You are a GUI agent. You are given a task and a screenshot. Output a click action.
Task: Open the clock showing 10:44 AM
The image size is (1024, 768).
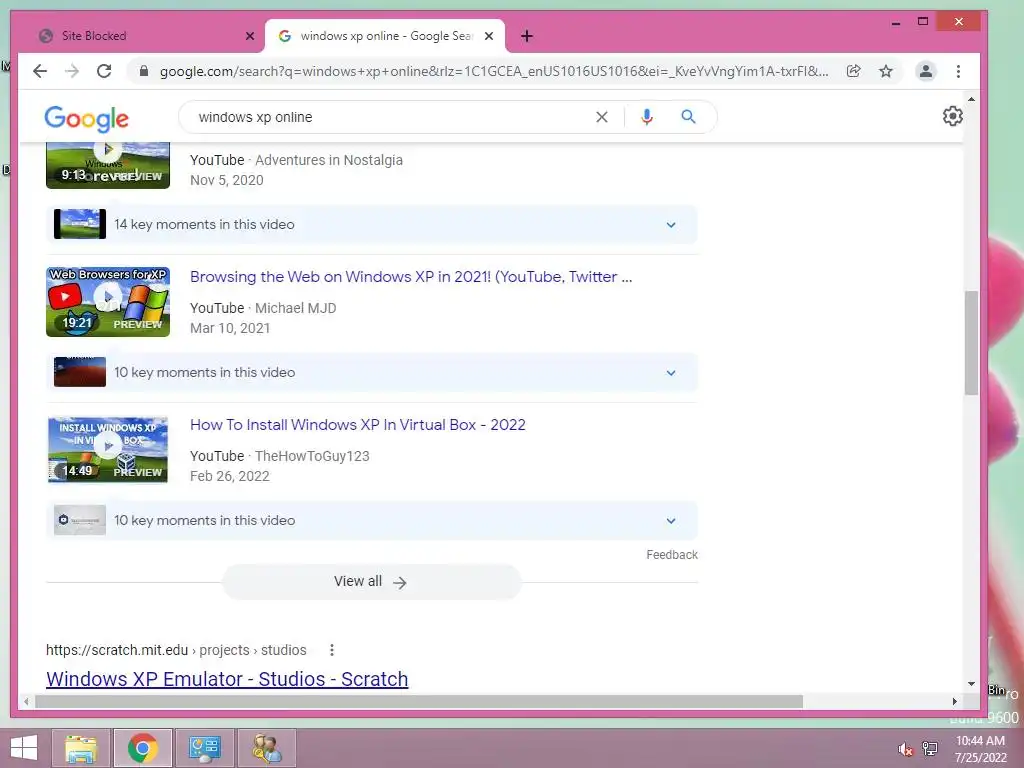[980, 749]
